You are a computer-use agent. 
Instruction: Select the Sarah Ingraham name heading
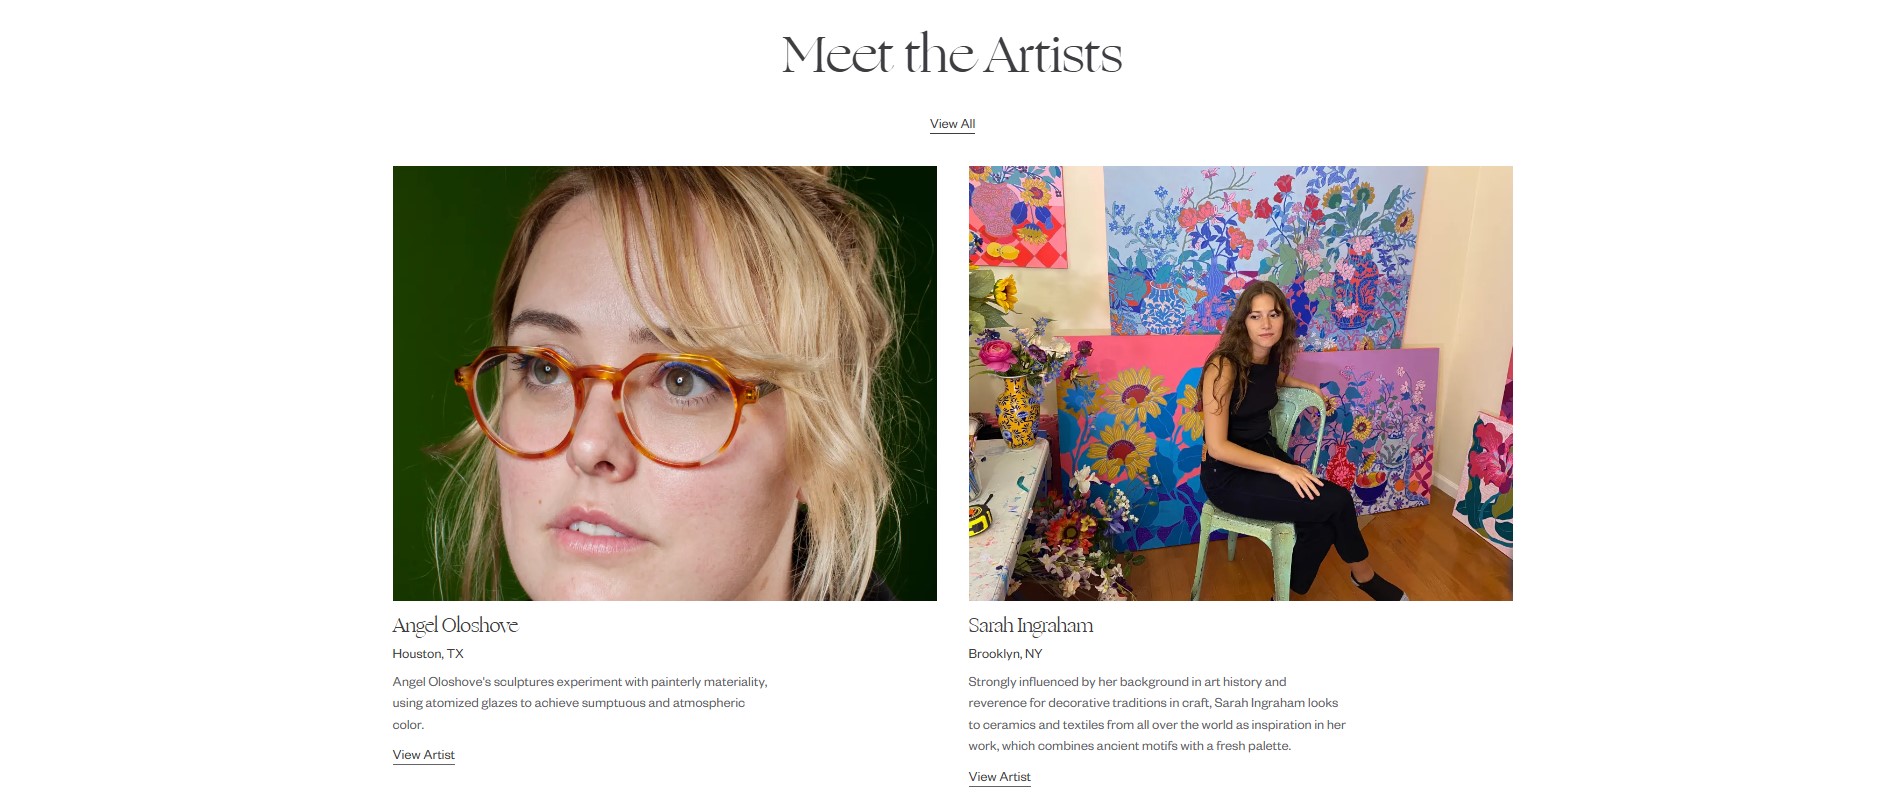coord(1030,625)
